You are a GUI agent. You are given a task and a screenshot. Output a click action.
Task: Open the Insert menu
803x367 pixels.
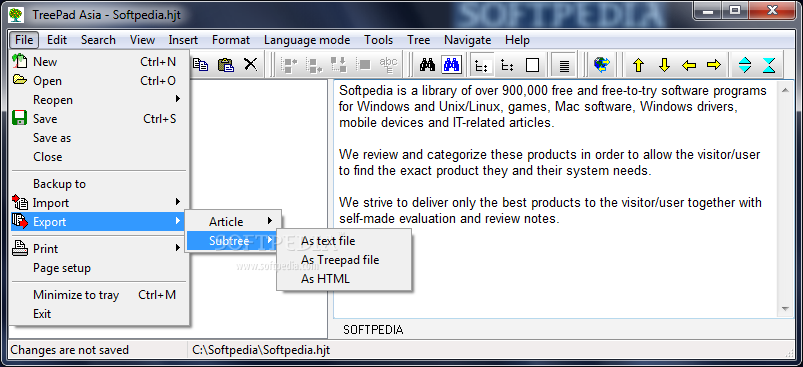pyautogui.click(x=183, y=40)
